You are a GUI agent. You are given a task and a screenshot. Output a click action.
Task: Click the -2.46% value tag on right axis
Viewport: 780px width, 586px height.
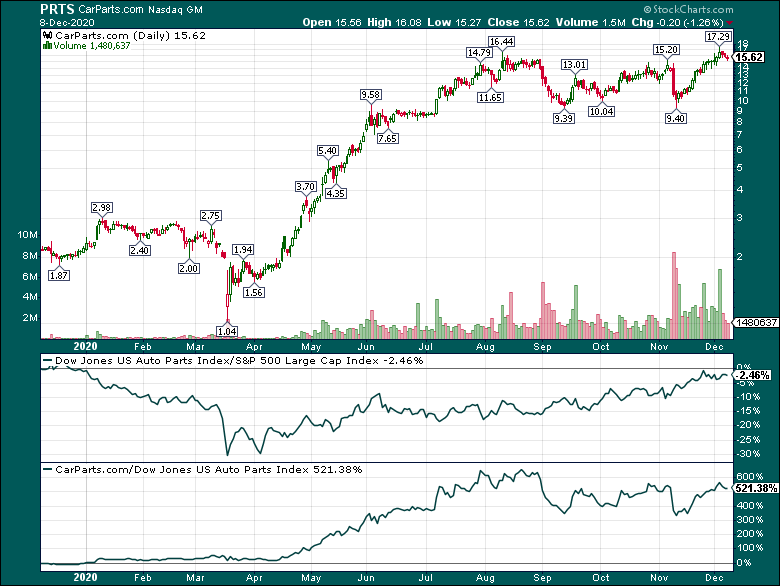[x=753, y=375]
